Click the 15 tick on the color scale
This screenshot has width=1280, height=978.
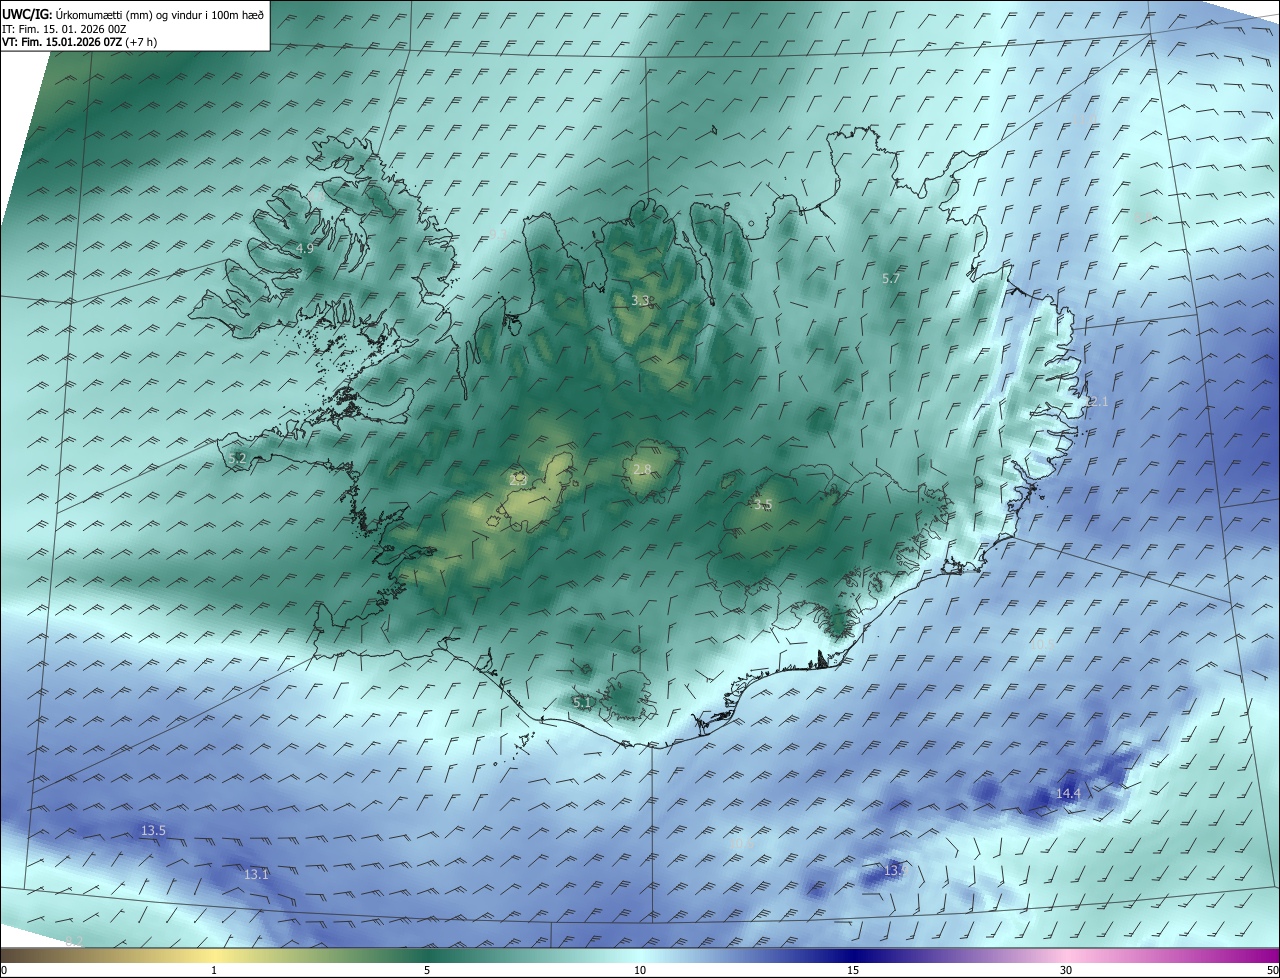coord(853,970)
